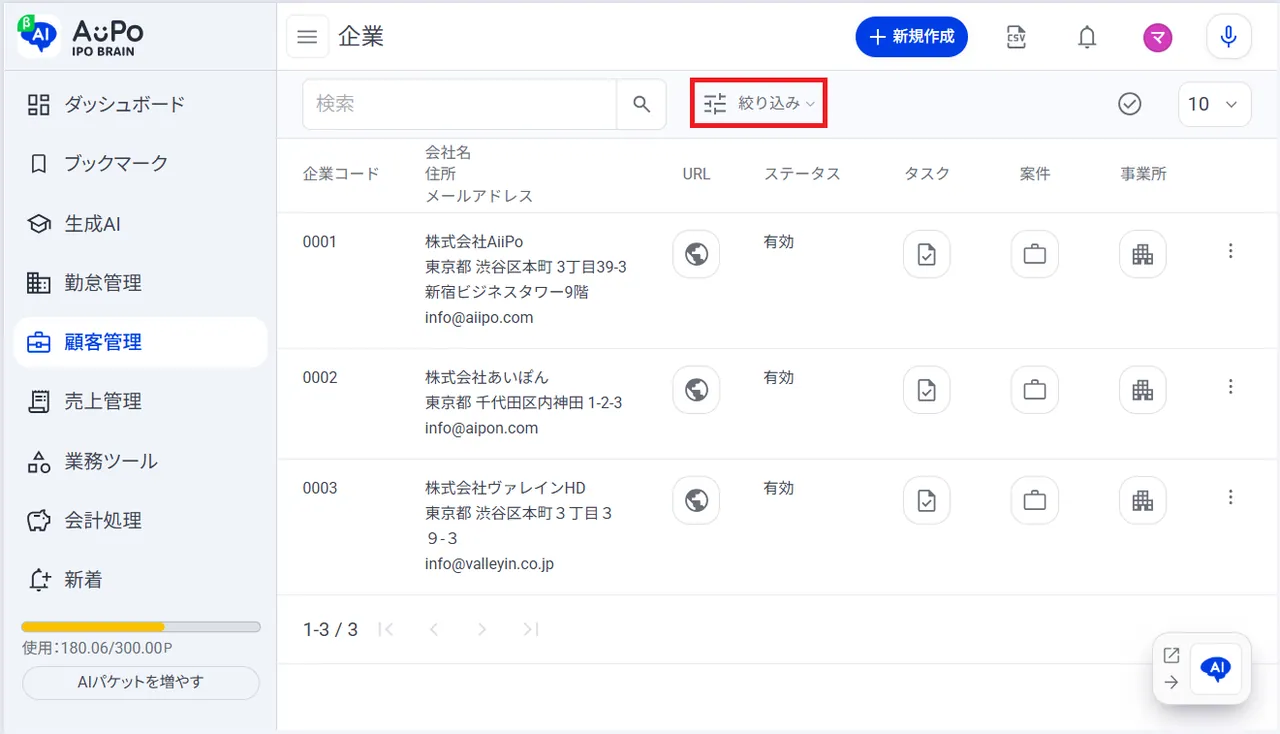Open 事業所 building icon for 株式会社AiiPo
The image size is (1280, 734).
pyautogui.click(x=1142, y=255)
